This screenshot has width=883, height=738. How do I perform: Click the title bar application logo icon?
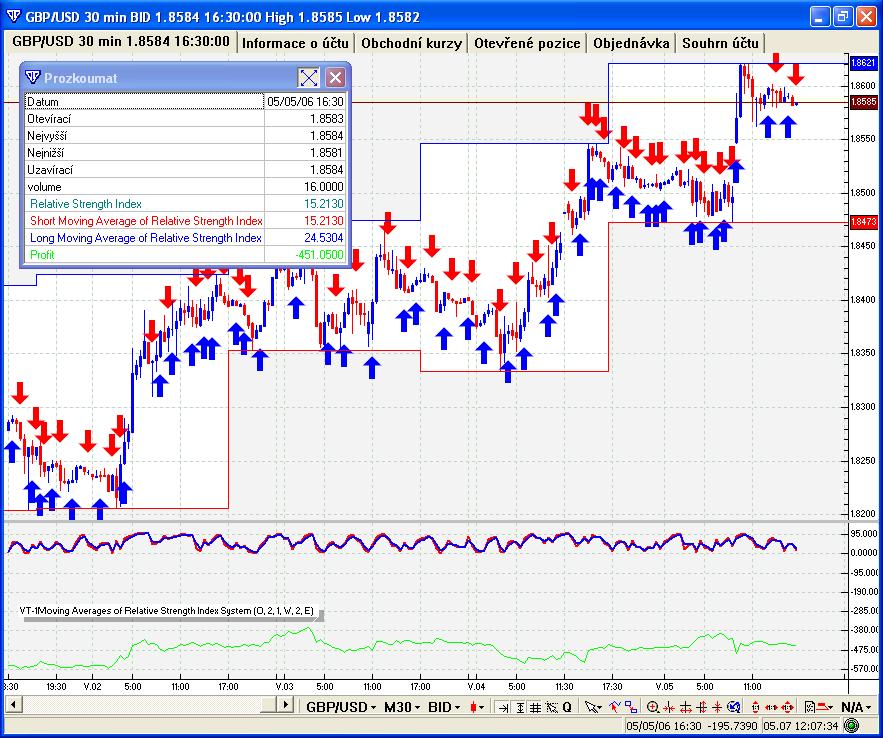(13, 16)
